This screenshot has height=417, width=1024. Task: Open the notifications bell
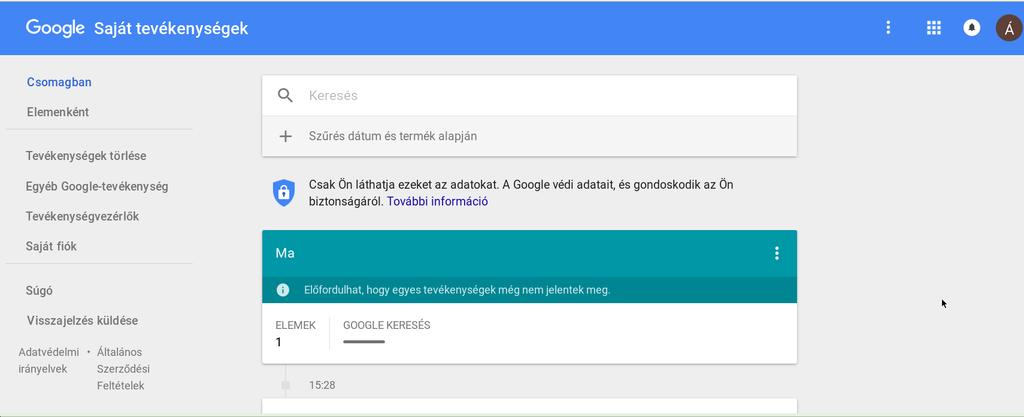(972, 27)
